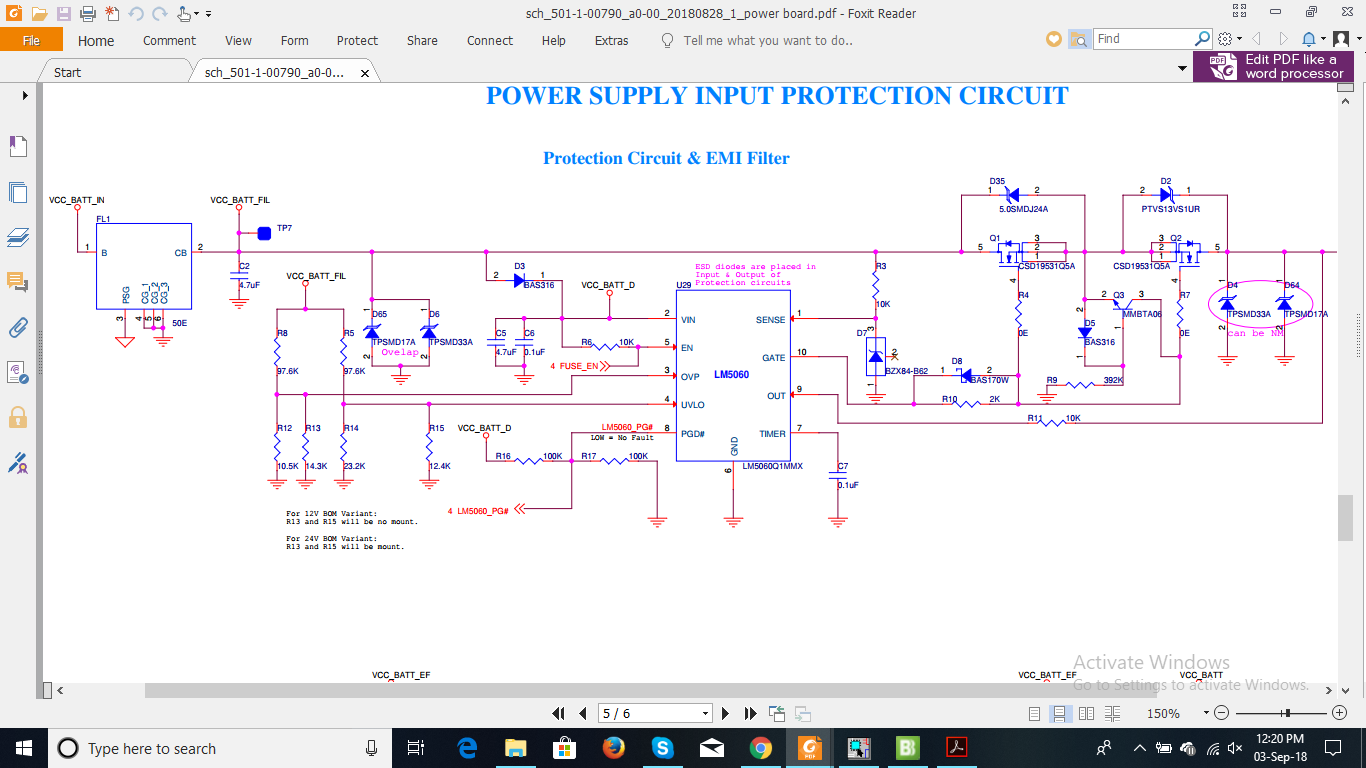Go to the next page
The width and height of the screenshot is (1366, 768).
click(727, 713)
